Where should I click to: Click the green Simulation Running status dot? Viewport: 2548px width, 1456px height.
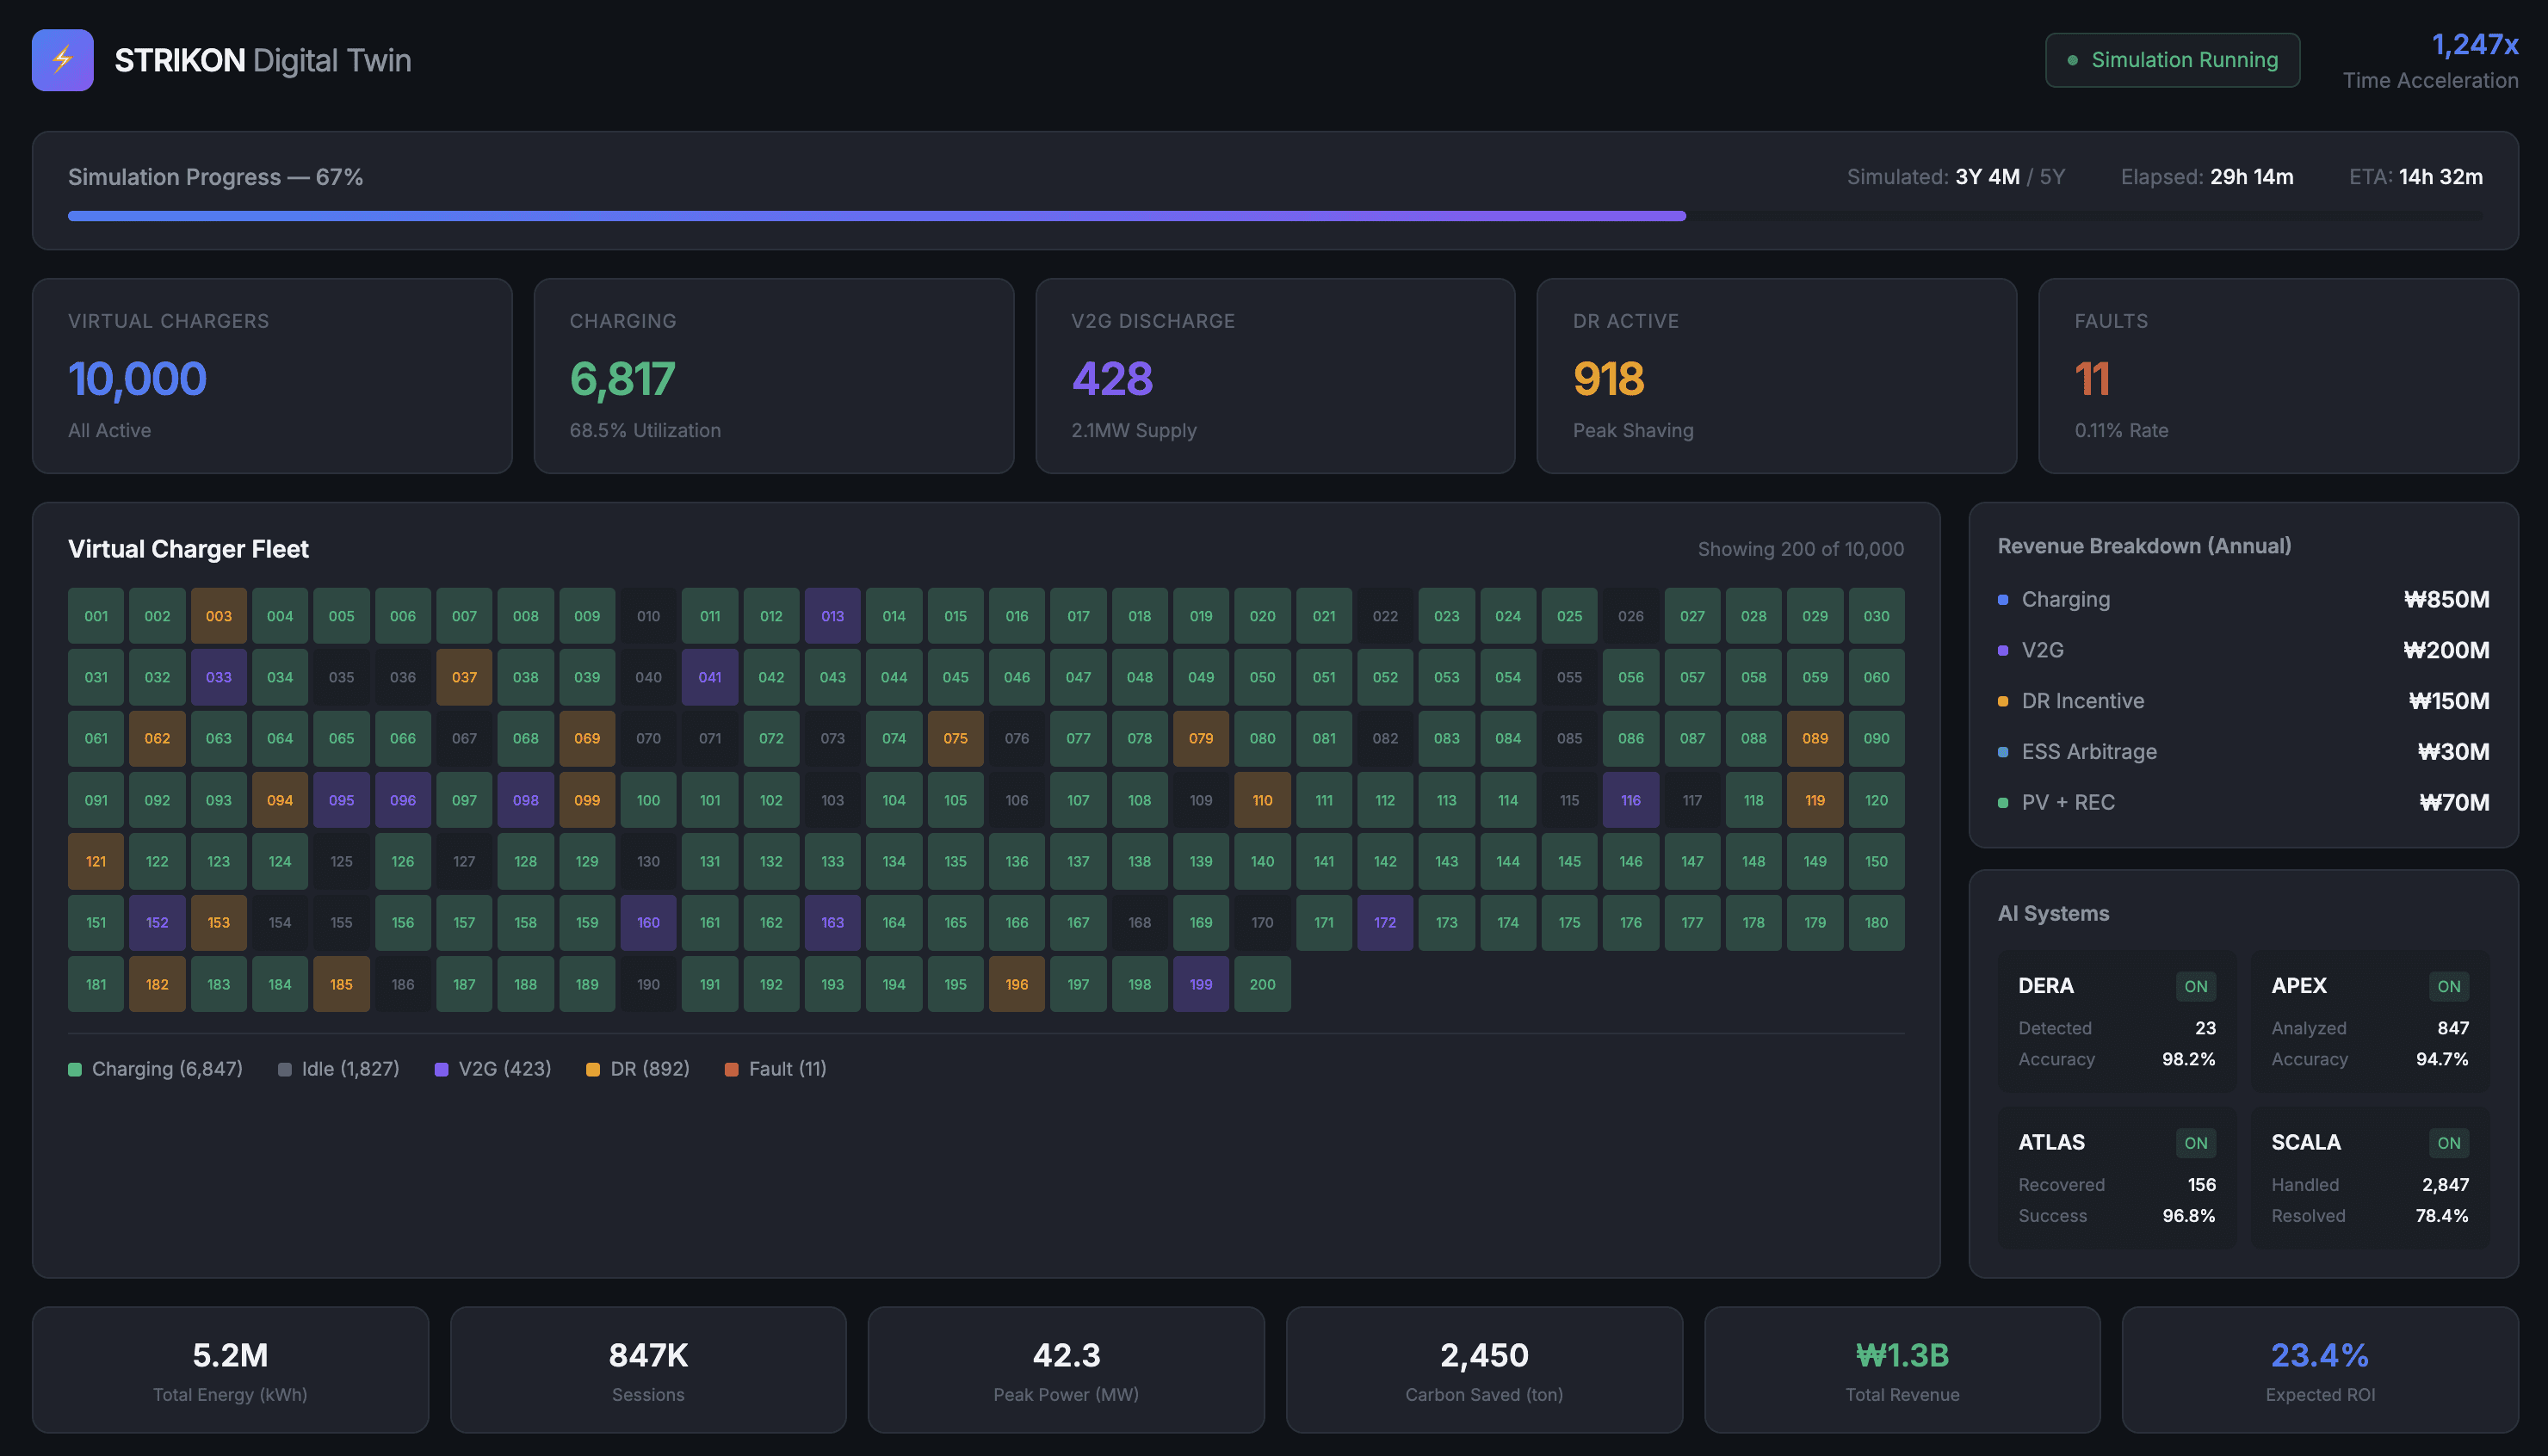(x=2072, y=60)
